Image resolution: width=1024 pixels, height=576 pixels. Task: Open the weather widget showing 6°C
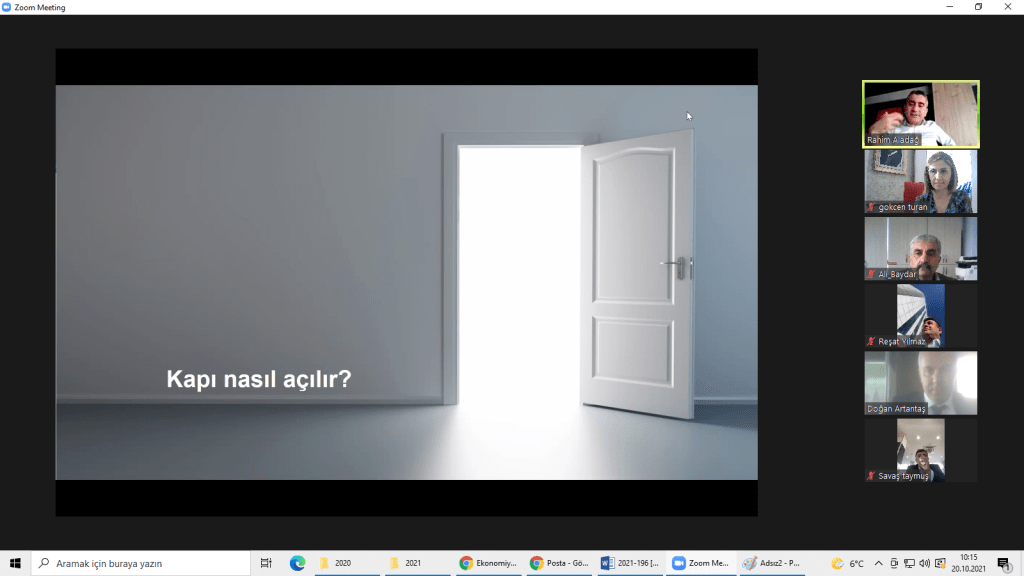847,563
